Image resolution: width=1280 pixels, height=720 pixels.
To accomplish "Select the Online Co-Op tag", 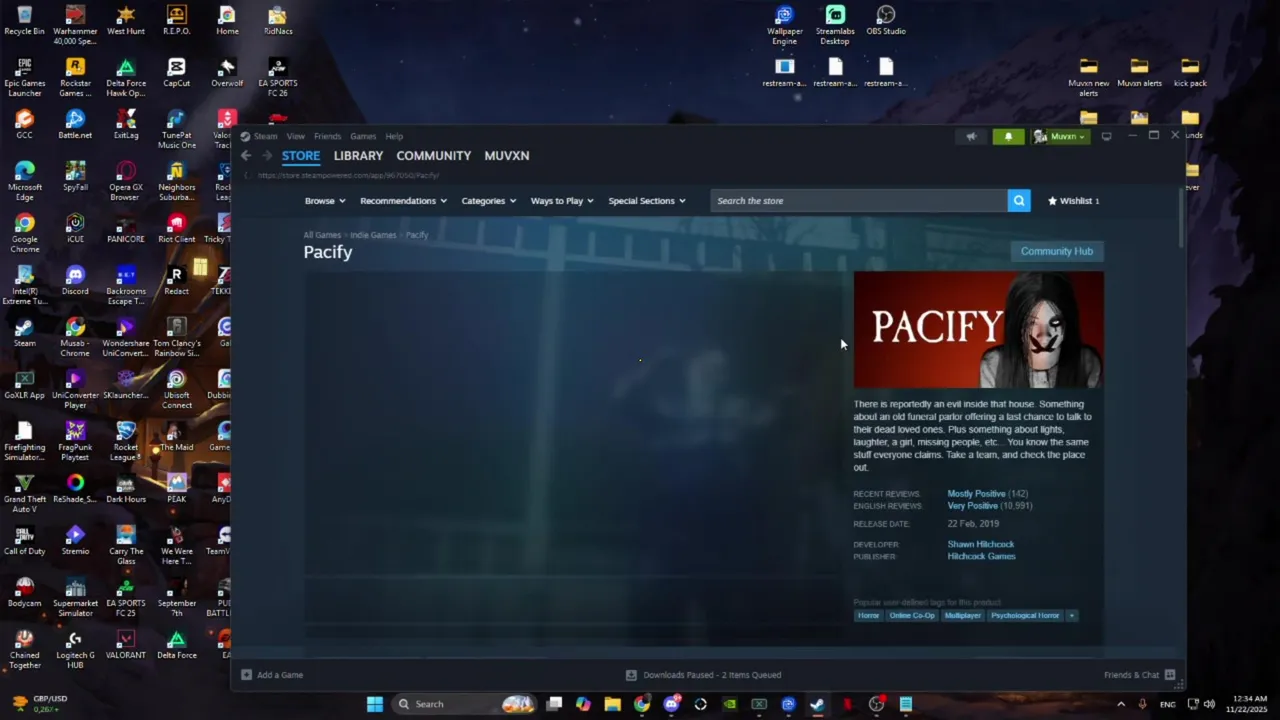I will (912, 616).
